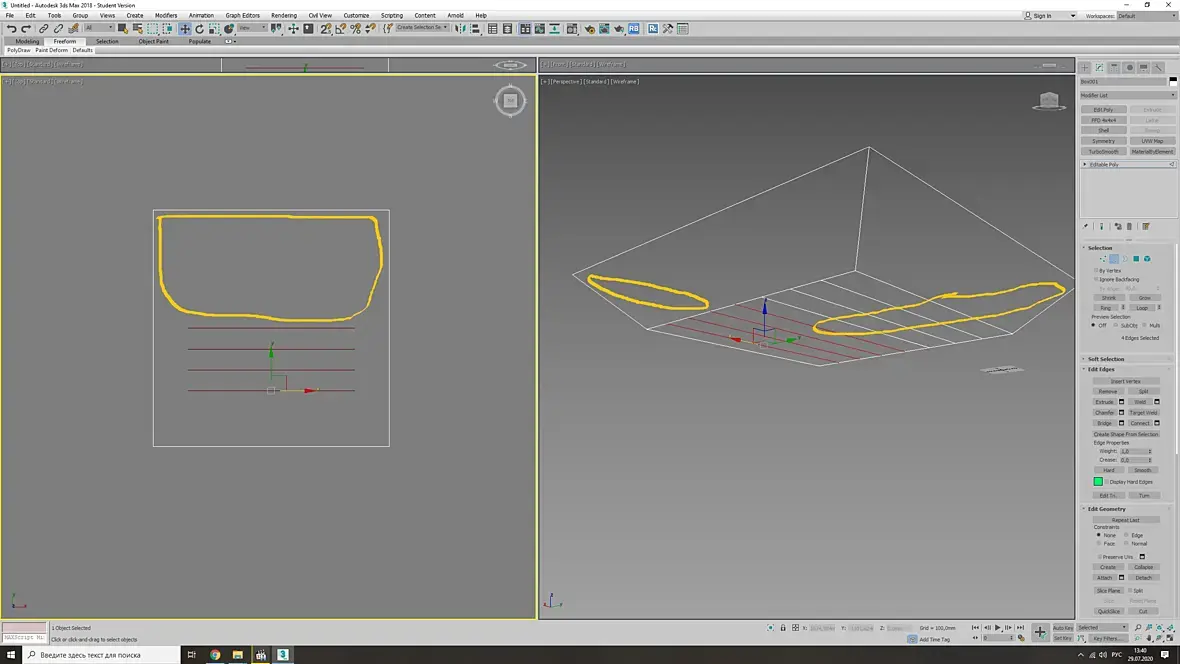Toggle Preserve UVs checkbox

click(x=1099, y=557)
